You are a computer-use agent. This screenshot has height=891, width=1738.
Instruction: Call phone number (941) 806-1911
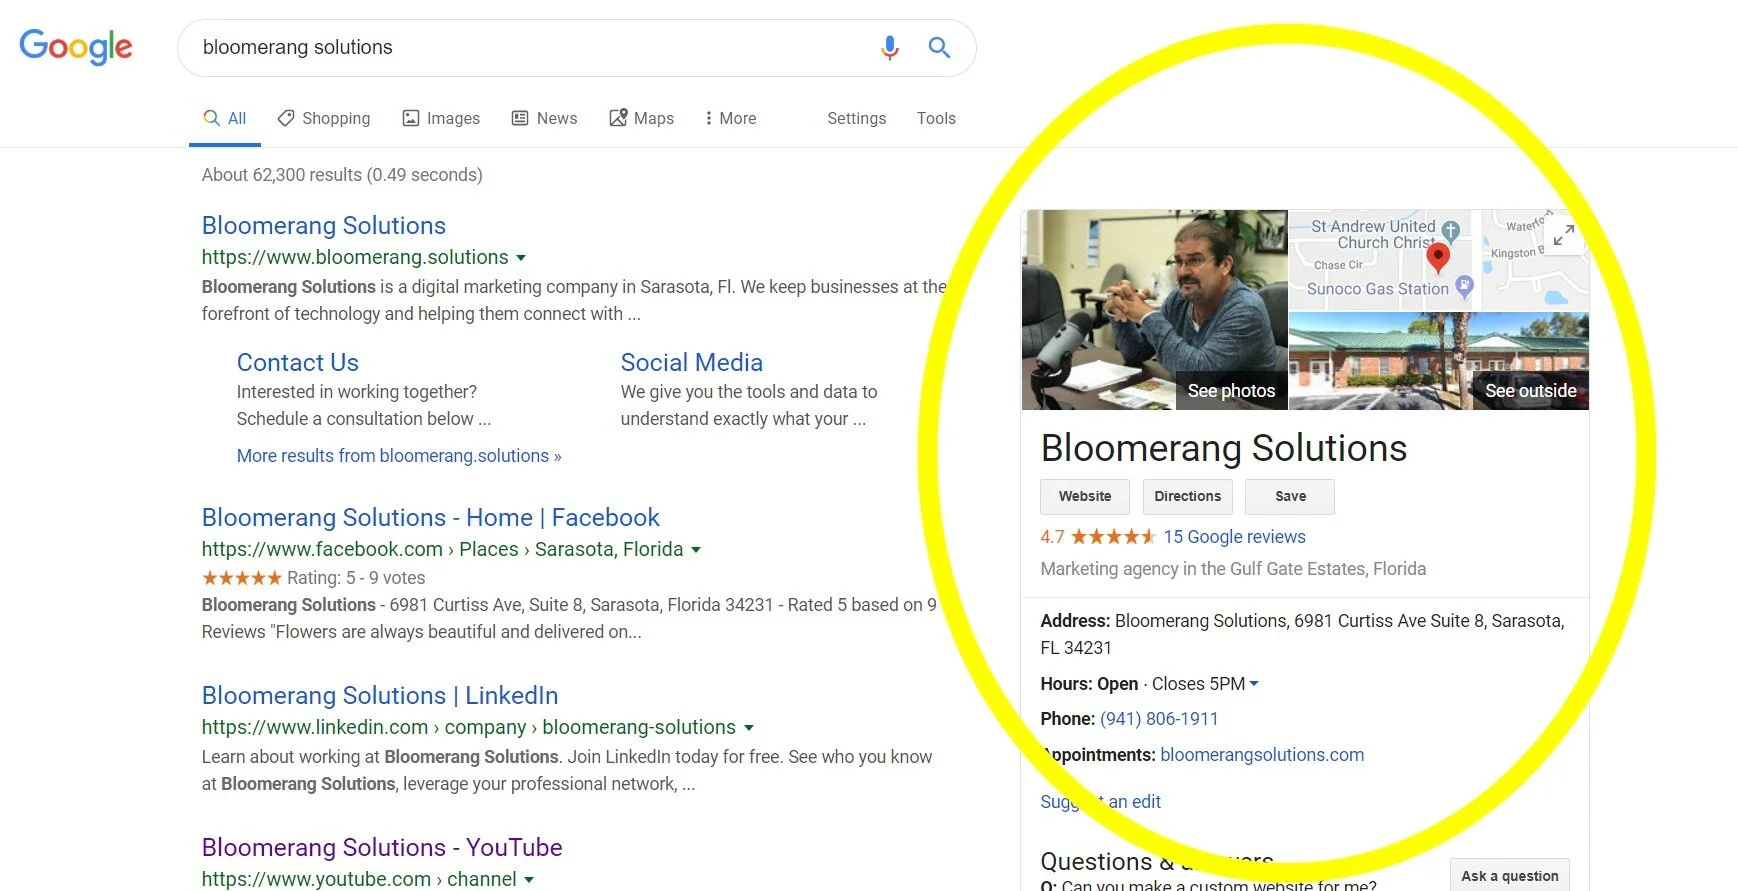coord(1159,719)
